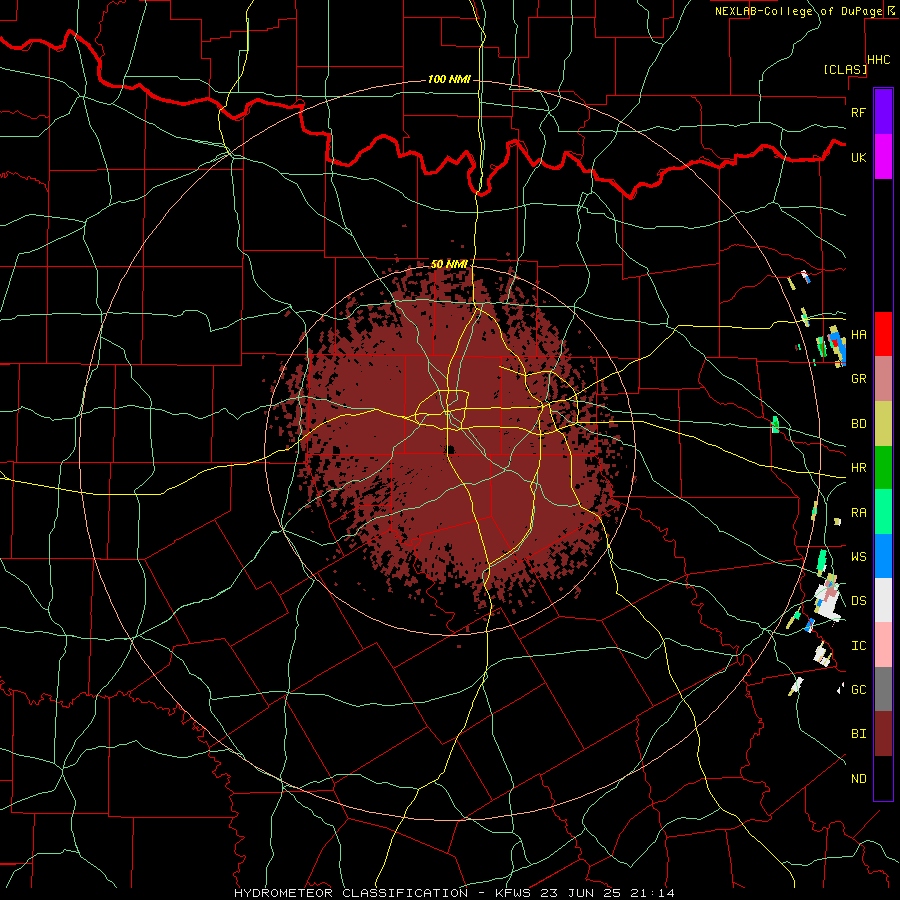Click the purple RF legend color swatch
Viewport: 900px width, 900px height.
(x=883, y=112)
